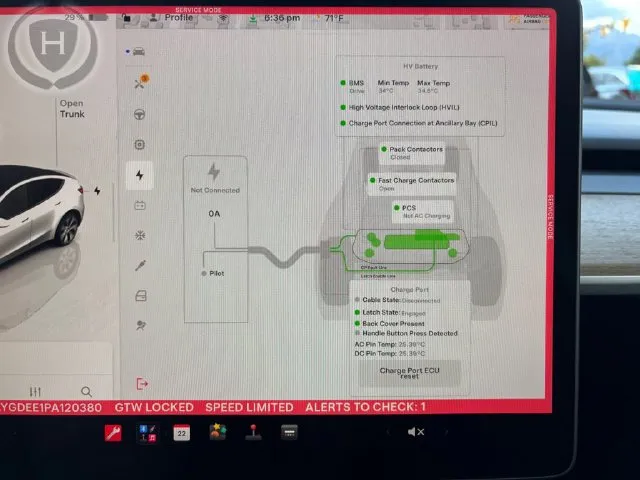Tap the muted volume speaker icon
Viewport: 640px width, 480px height.
click(x=416, y=432)
